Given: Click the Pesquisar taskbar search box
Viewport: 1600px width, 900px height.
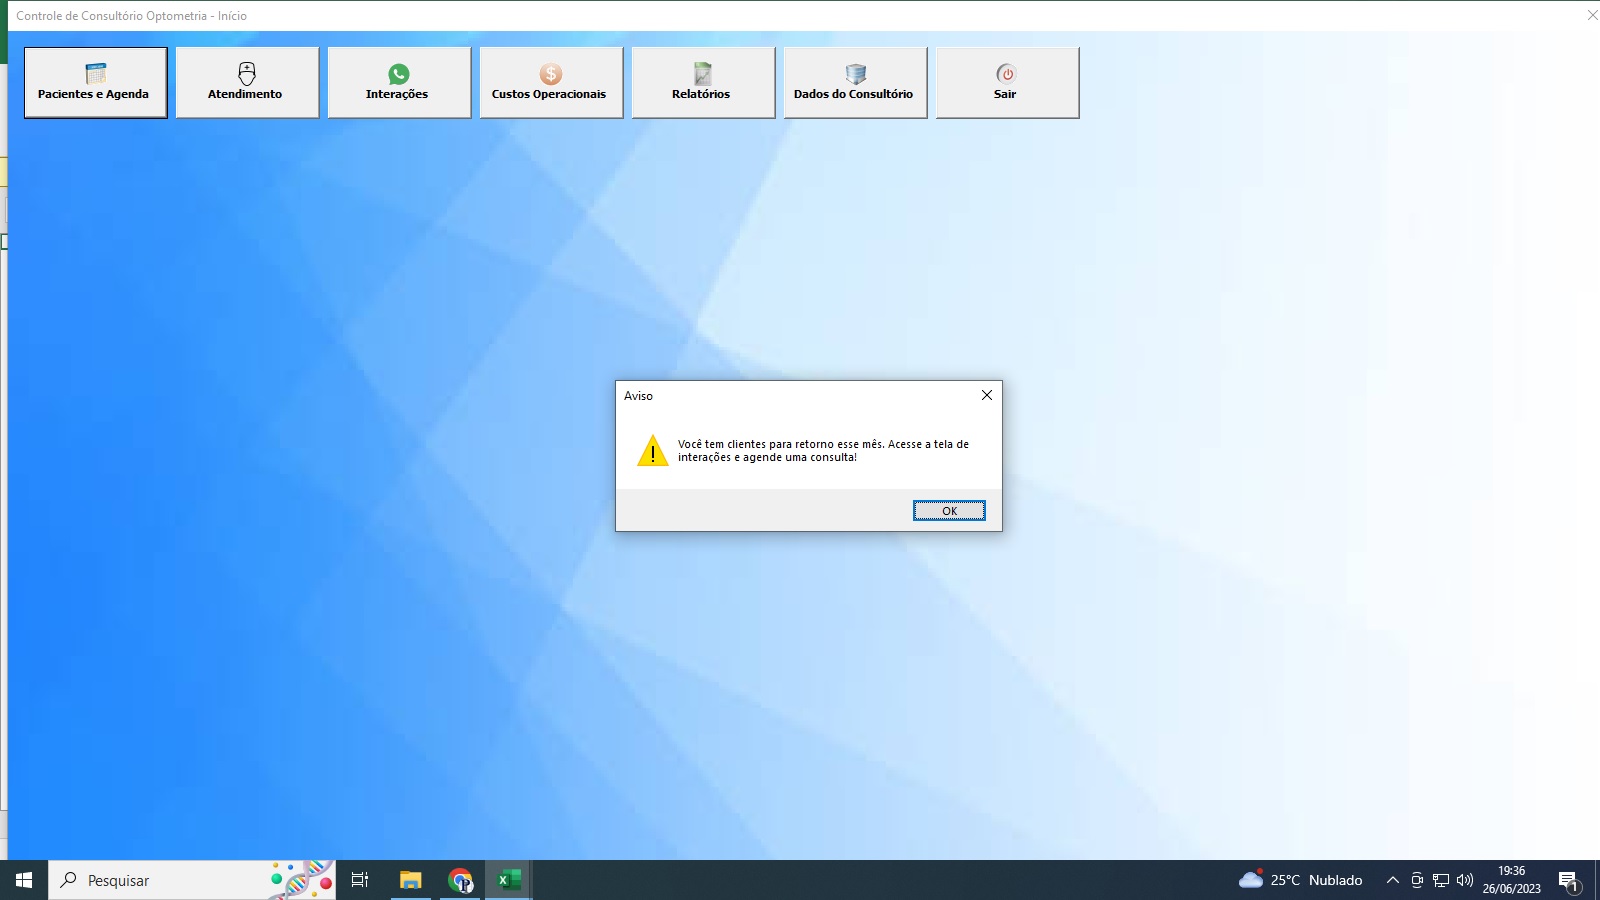Looking at the screenshot, I should 192,880.
